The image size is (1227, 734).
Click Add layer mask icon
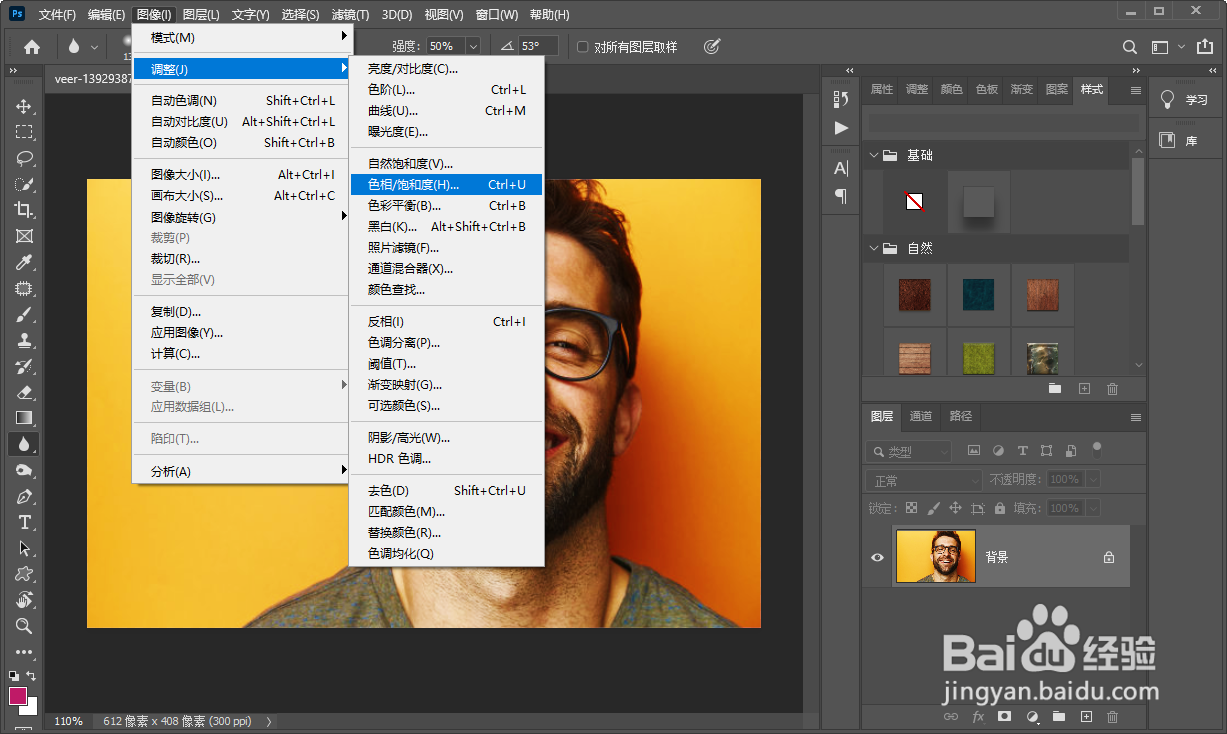coord(1005,717)
